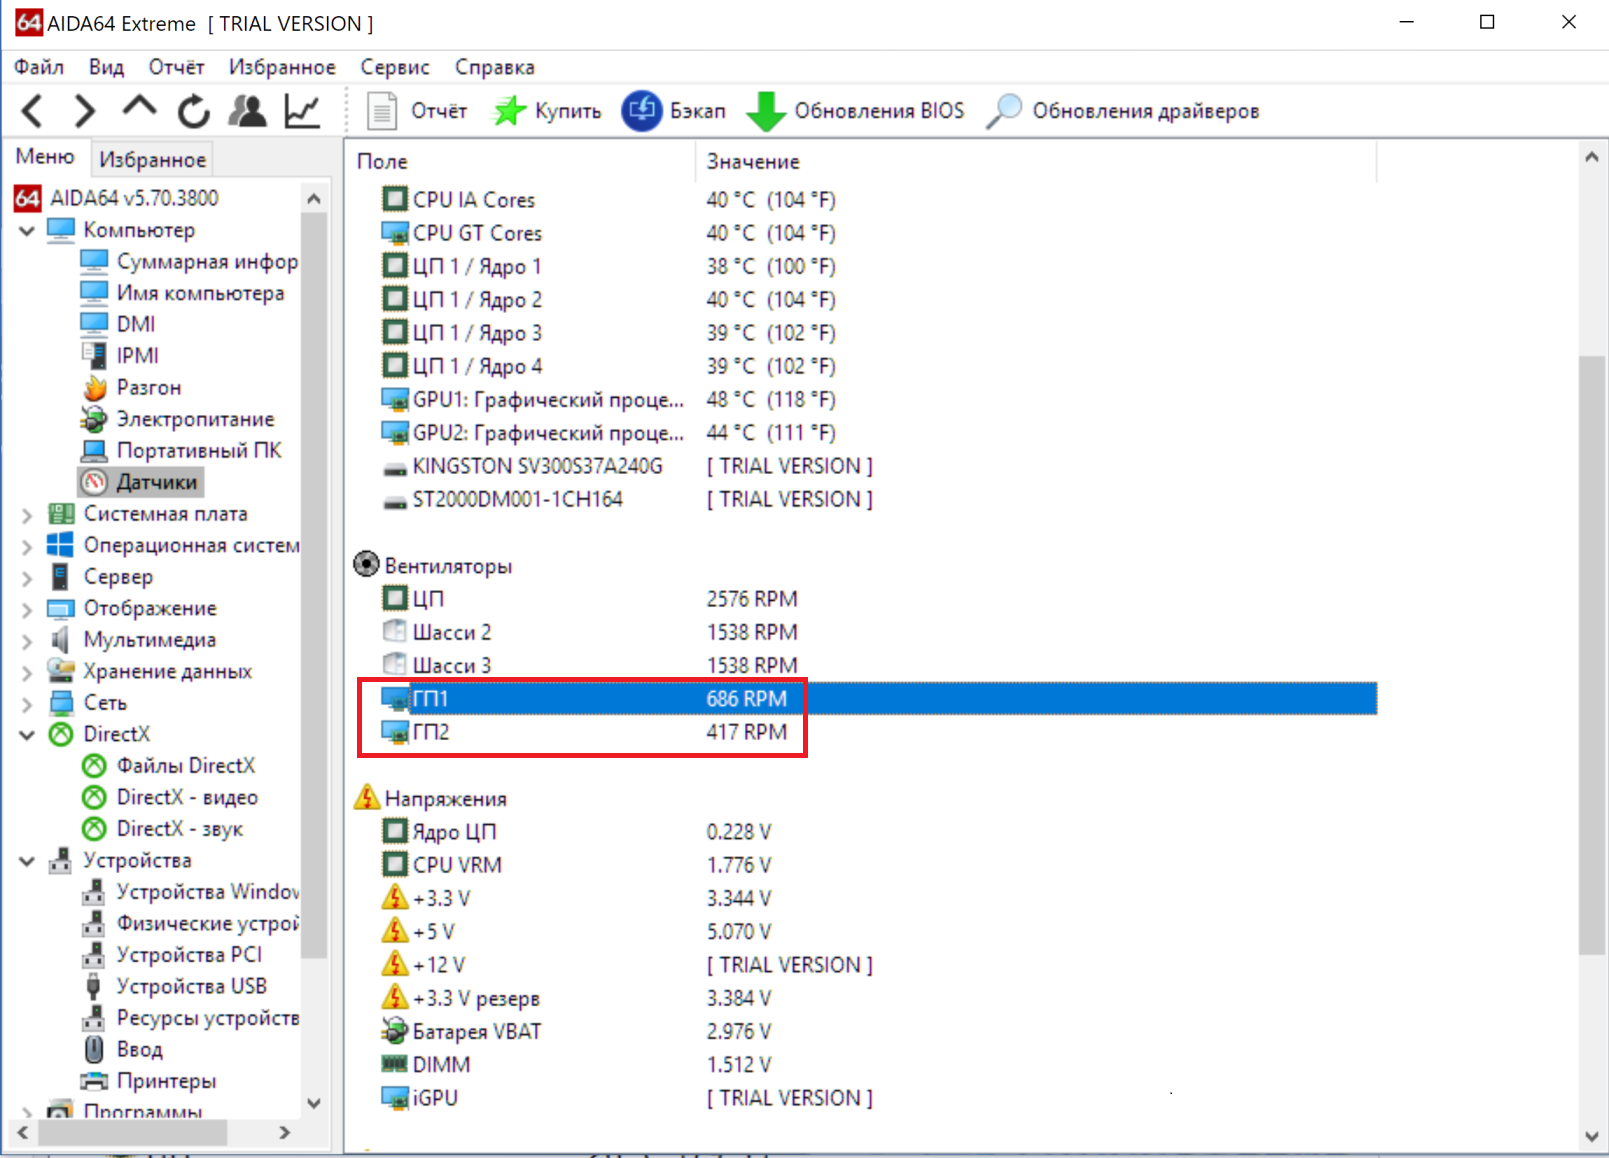Screen dimensions: 1609x1158
Task: Expand the Хранение данных node
Action: [x=27, y=672]
